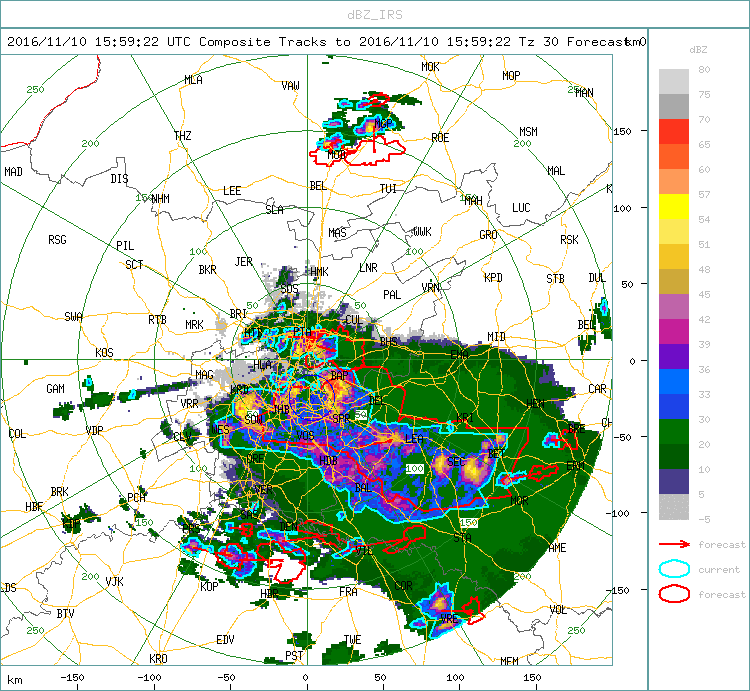The width and height of the screenshot is (750, 691).
Task: Click the VJK station label
Action: coord(114,581)
